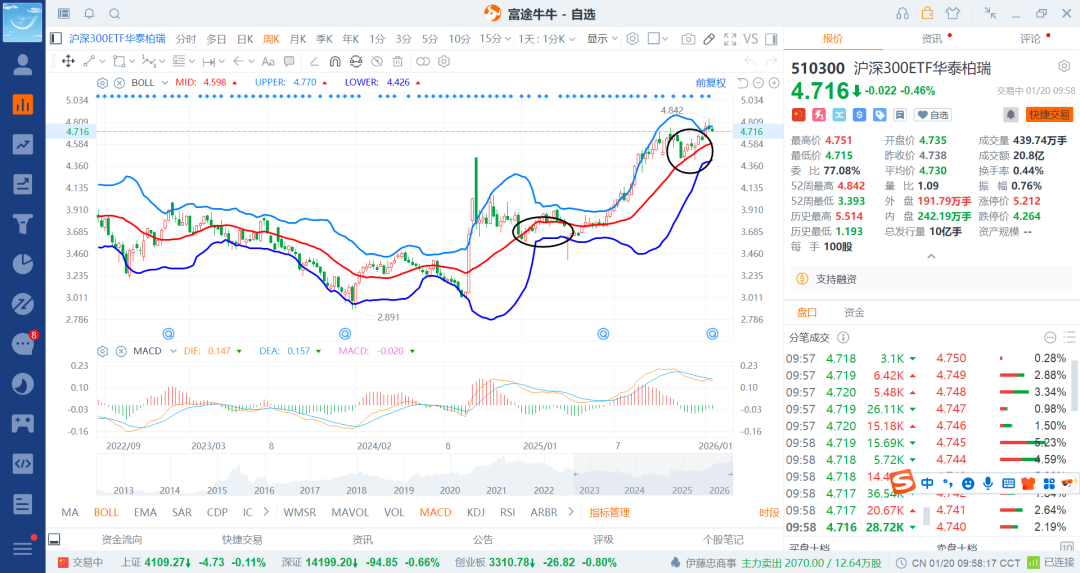Switch to 周K weekly chart
The image size is (1080, 573).
click(x=271, y=39)
